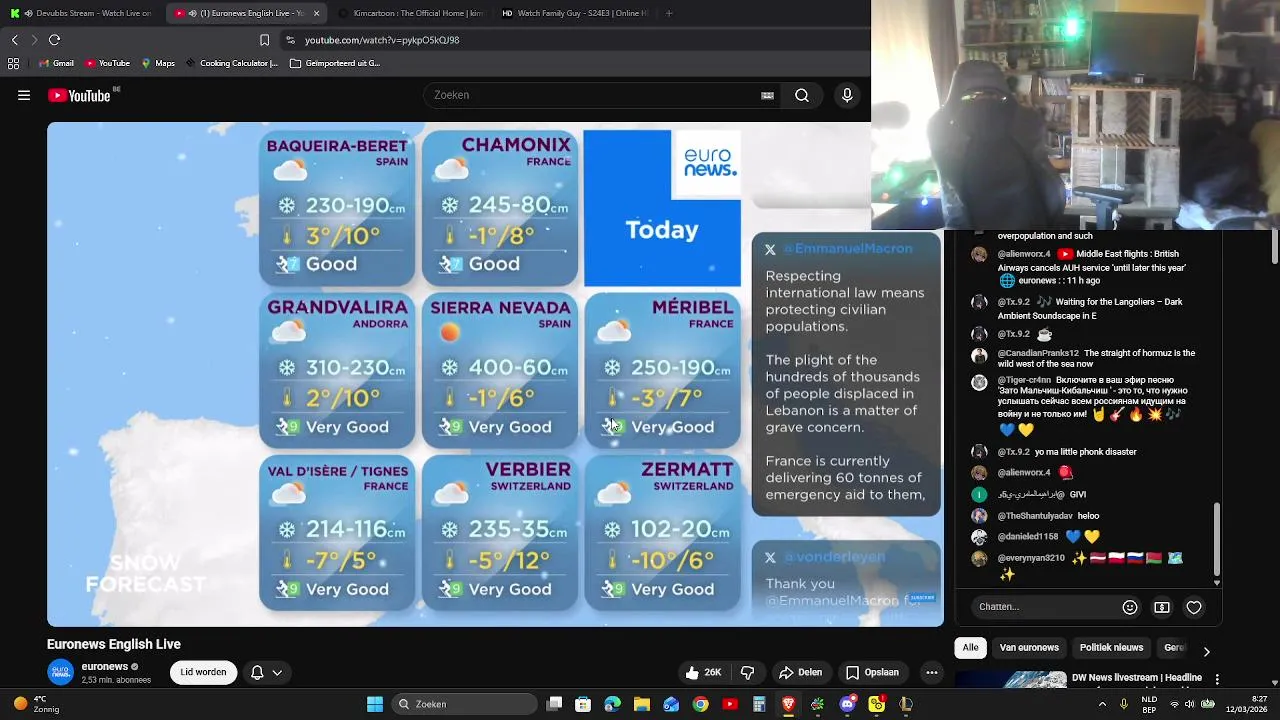Viewport: 1280px width, 720px height.
Task: Click the subscribe badge in video corner
Action: pyautogui.click(x=922, y=598)
